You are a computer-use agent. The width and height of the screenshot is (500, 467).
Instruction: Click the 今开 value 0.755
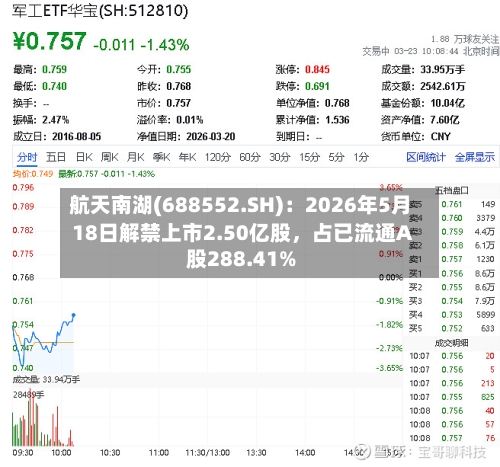coord(179,69)
